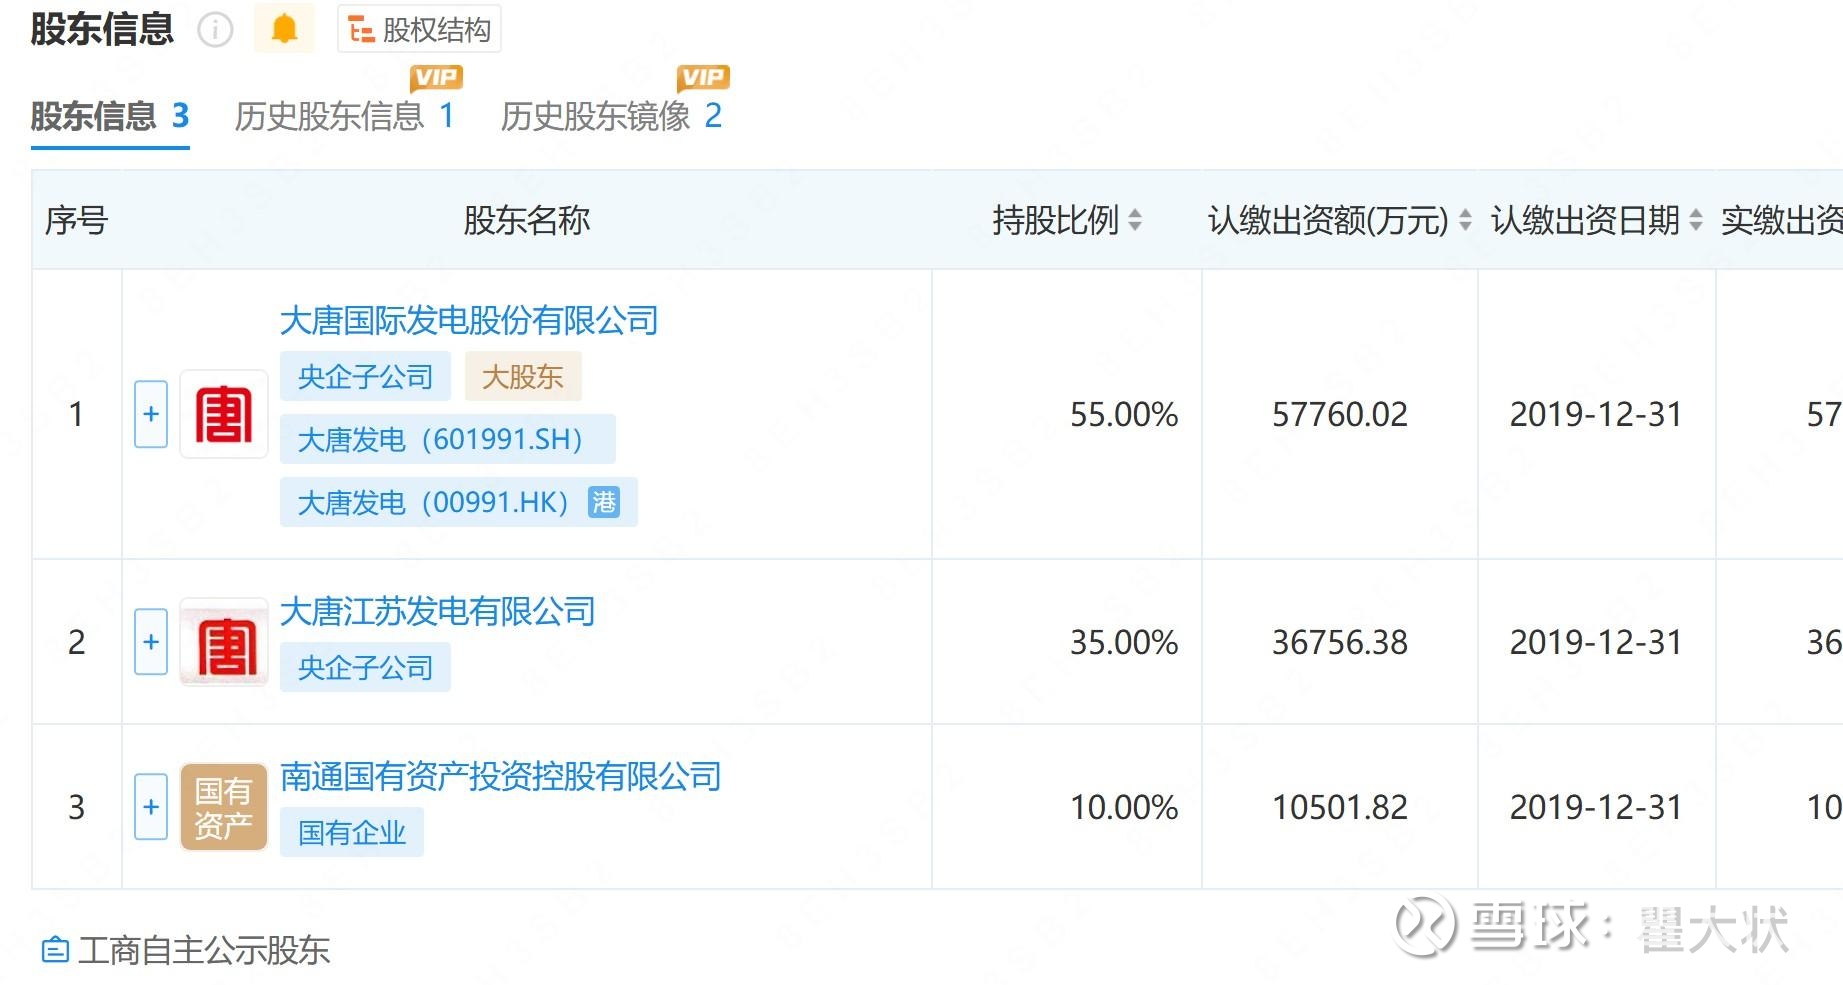
Task: Sort by 持股比例 column arrows
Action: 1135,220
